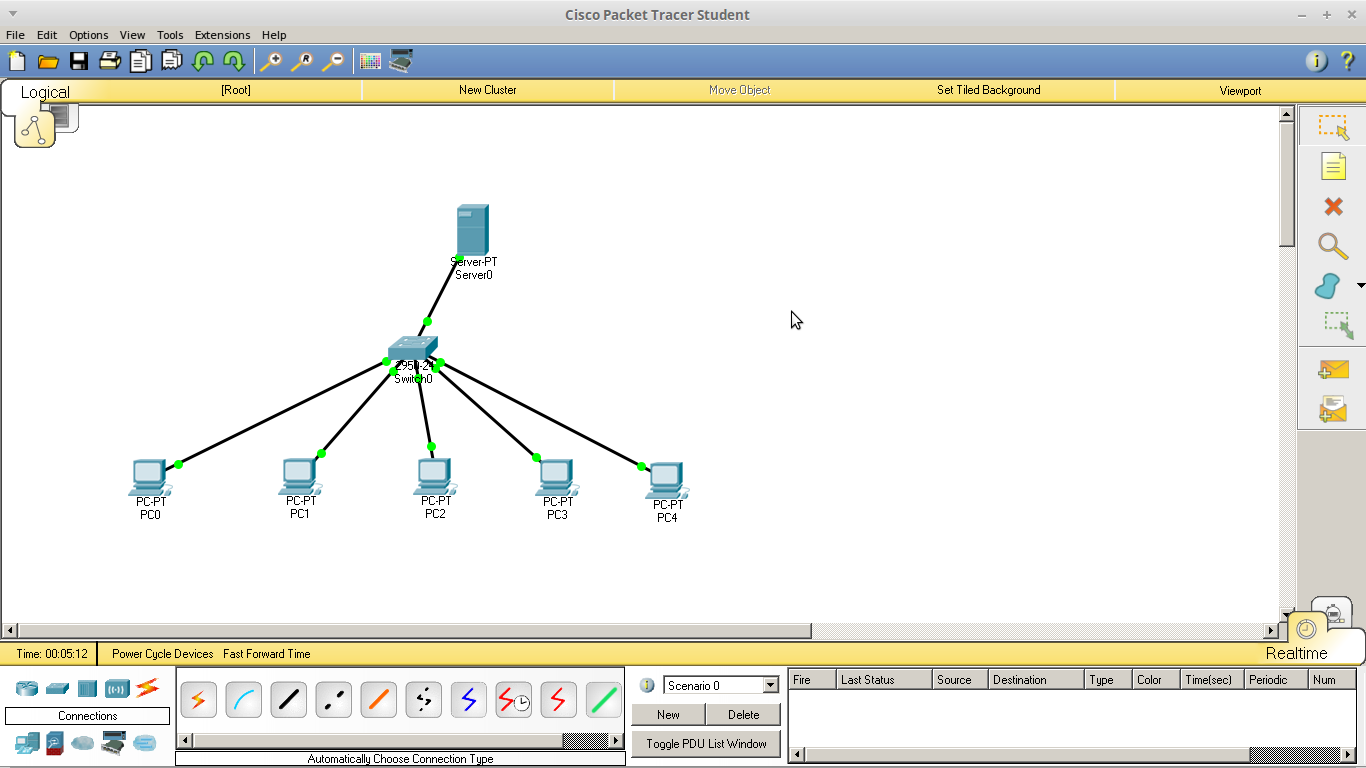The image size is (1366, 768).
Task: Expand the shape tool dropdown arrow
Action: click(x=1360, y=286)
